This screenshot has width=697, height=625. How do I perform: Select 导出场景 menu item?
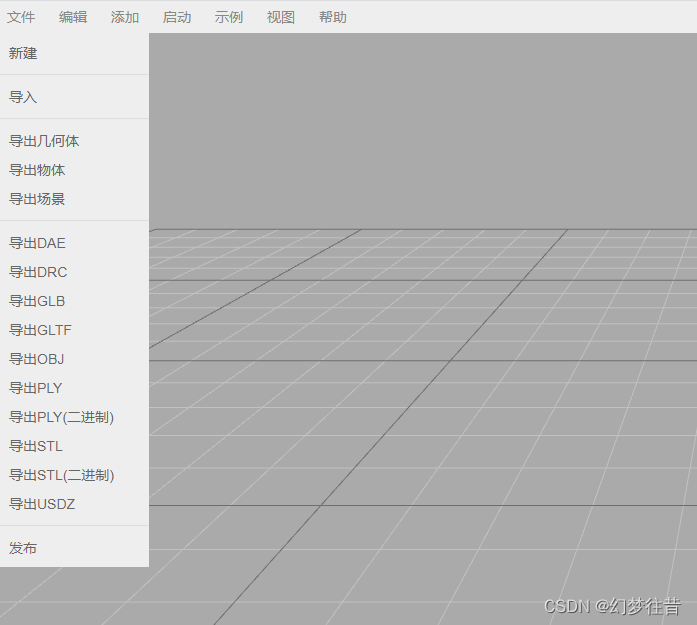(x=74, y=199)
